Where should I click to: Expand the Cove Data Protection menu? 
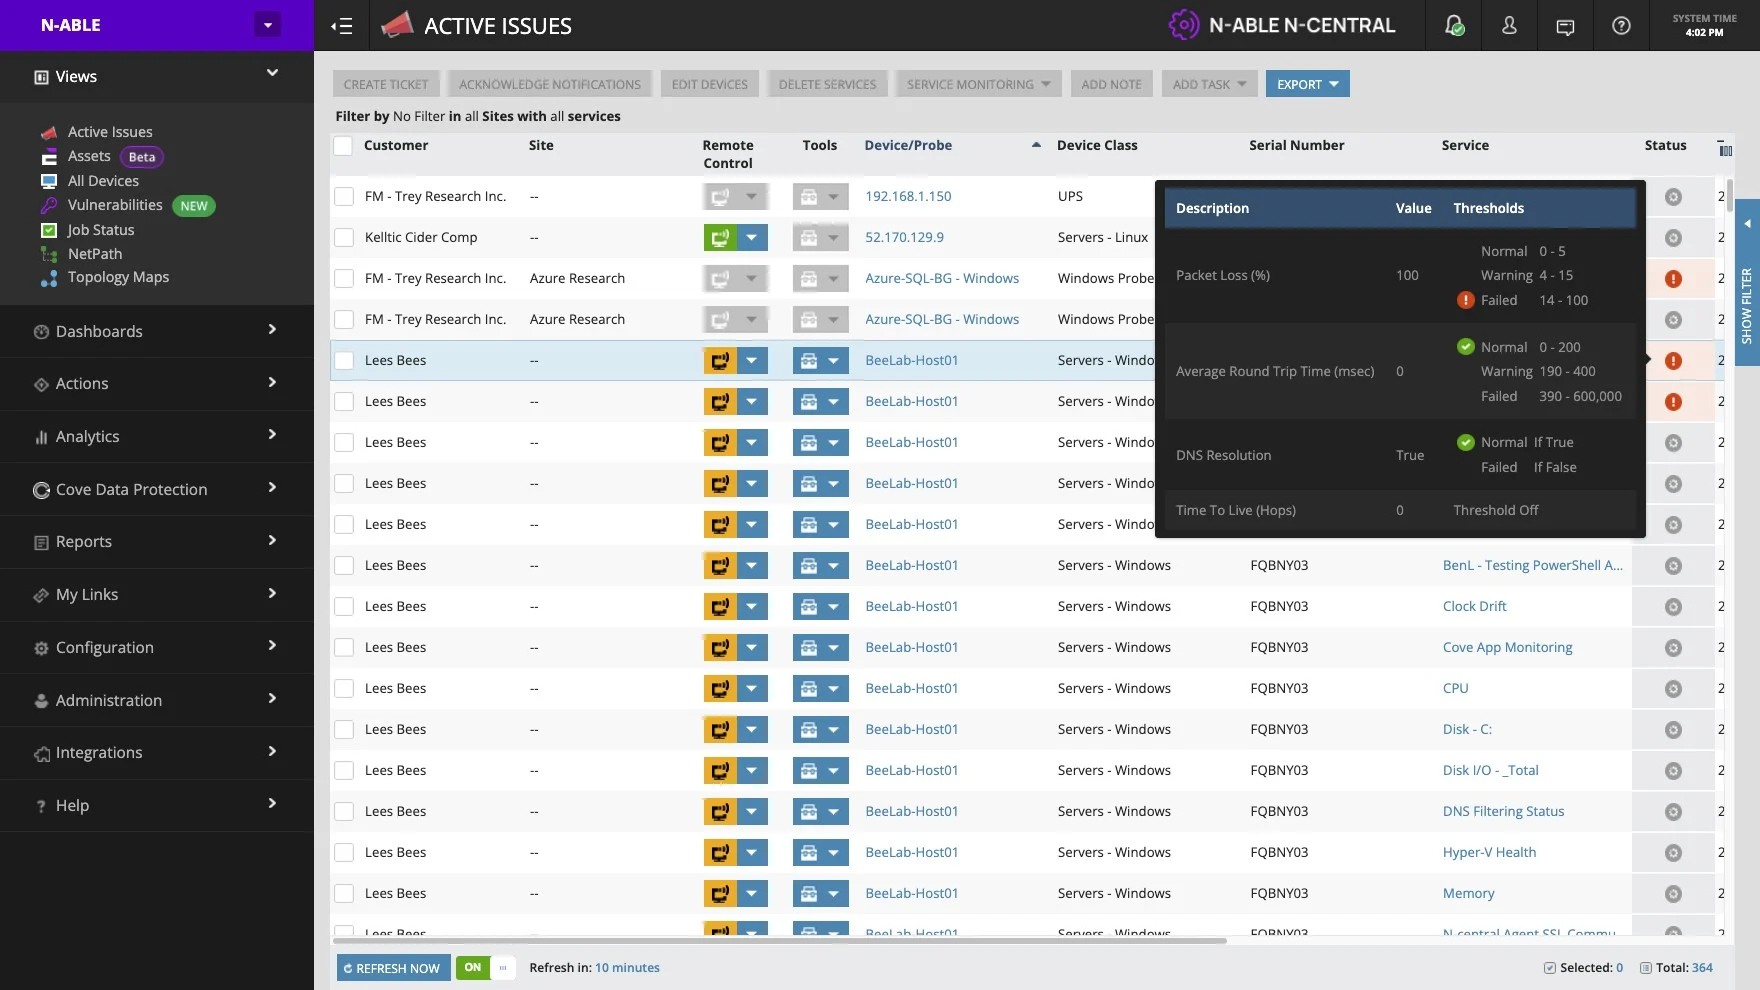(x=157, y=489)
